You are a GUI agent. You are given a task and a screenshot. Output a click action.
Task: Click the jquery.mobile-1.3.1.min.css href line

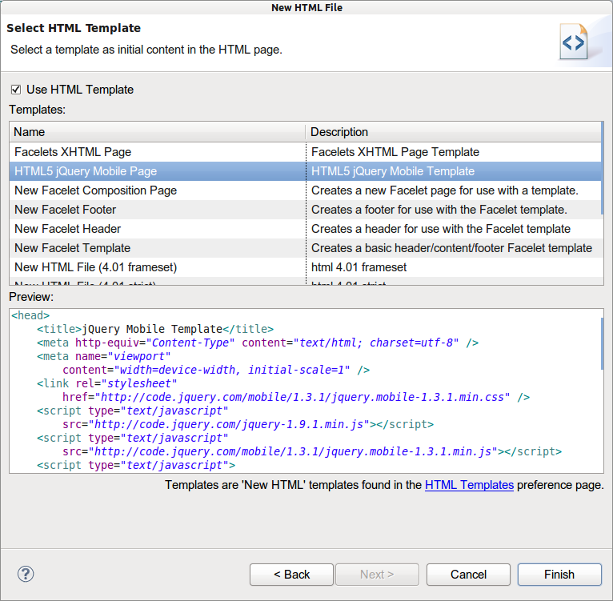296,397
